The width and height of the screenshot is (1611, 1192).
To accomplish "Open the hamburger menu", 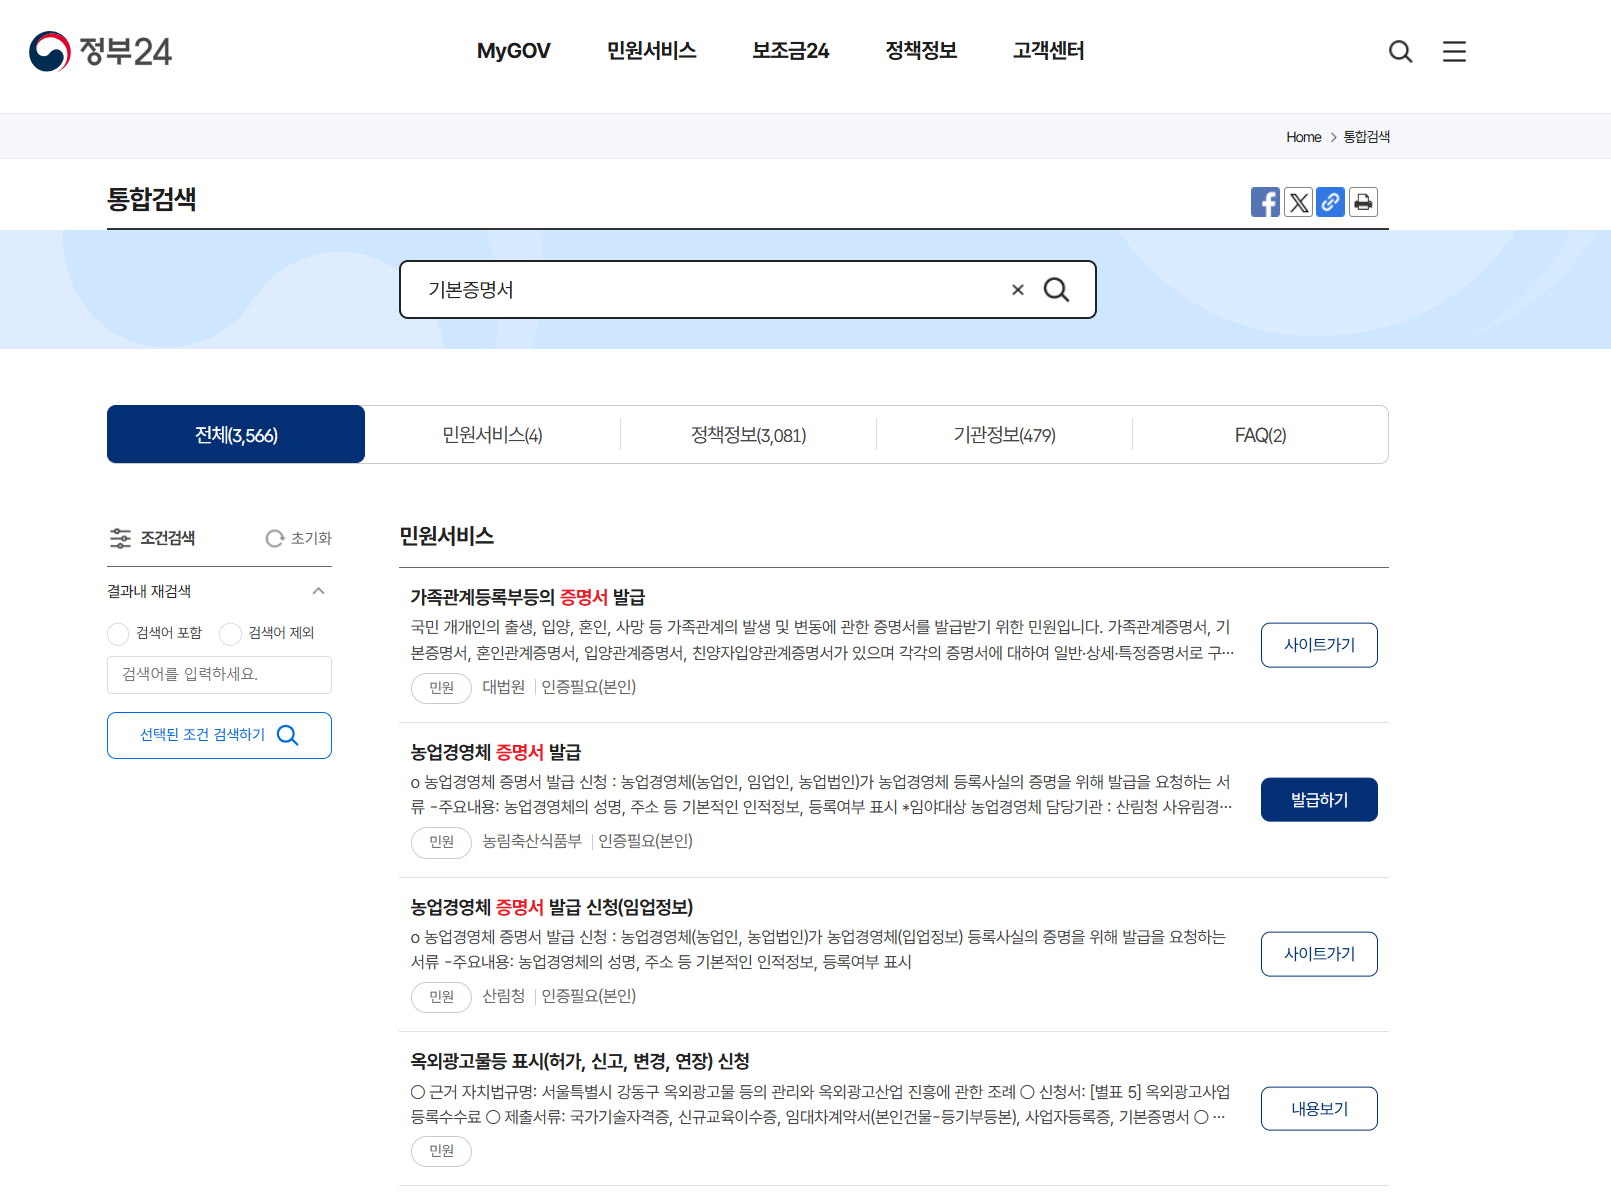I will [x=1453, y=51].
